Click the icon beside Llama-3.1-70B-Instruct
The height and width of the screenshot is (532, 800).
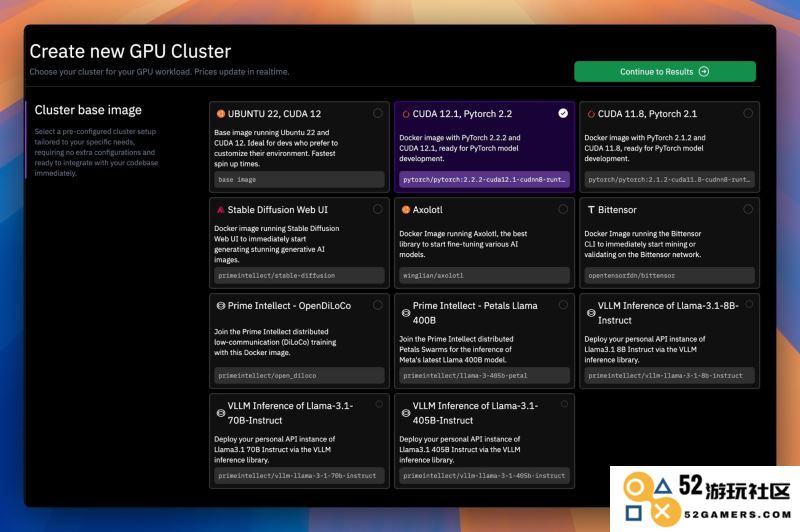click(221, 413)
